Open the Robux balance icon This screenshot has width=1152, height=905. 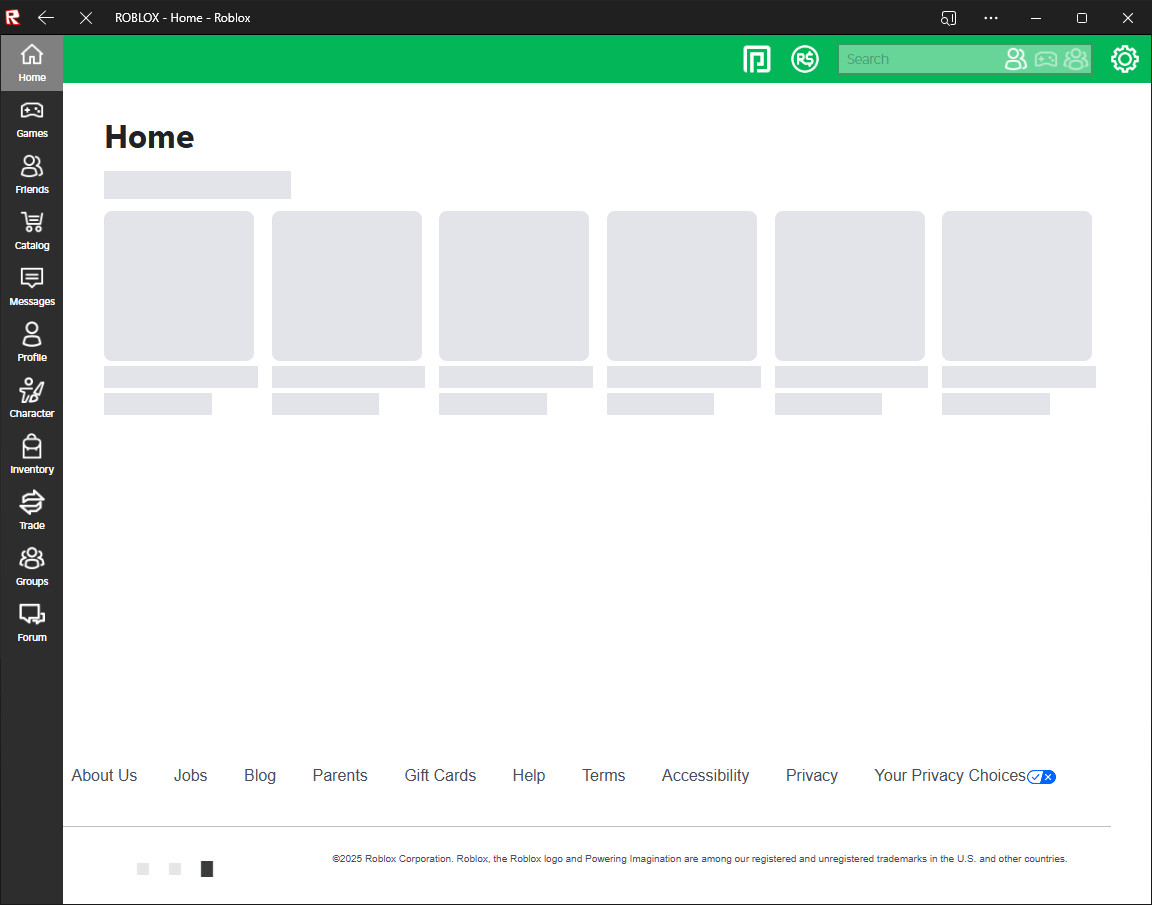805,59
